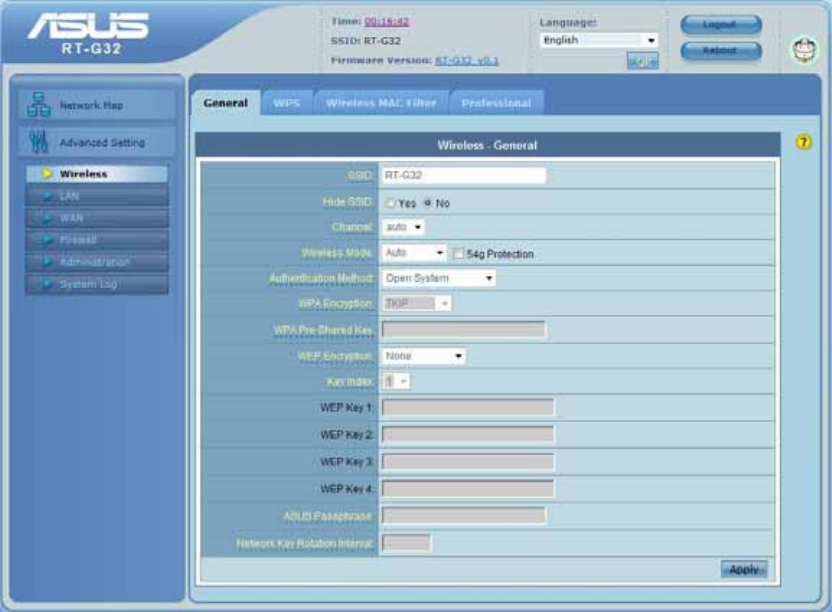Select No for Hide SSID
The image size is (832, 612).
click(428, 203)
